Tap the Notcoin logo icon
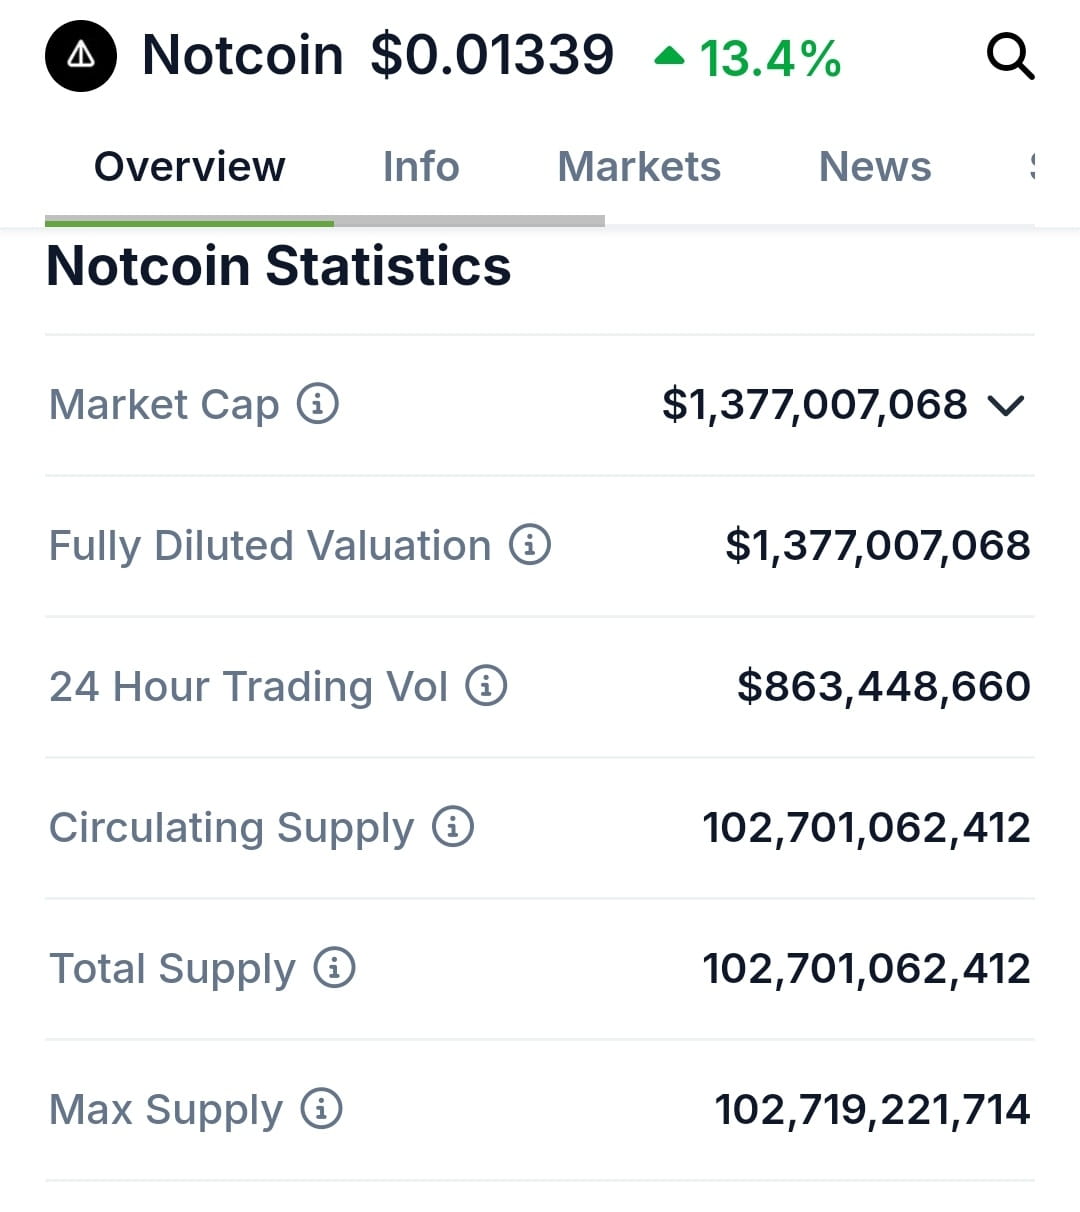Viewport: 1080px width, 1212px height. pyautogui.click(x=81, y=56)
